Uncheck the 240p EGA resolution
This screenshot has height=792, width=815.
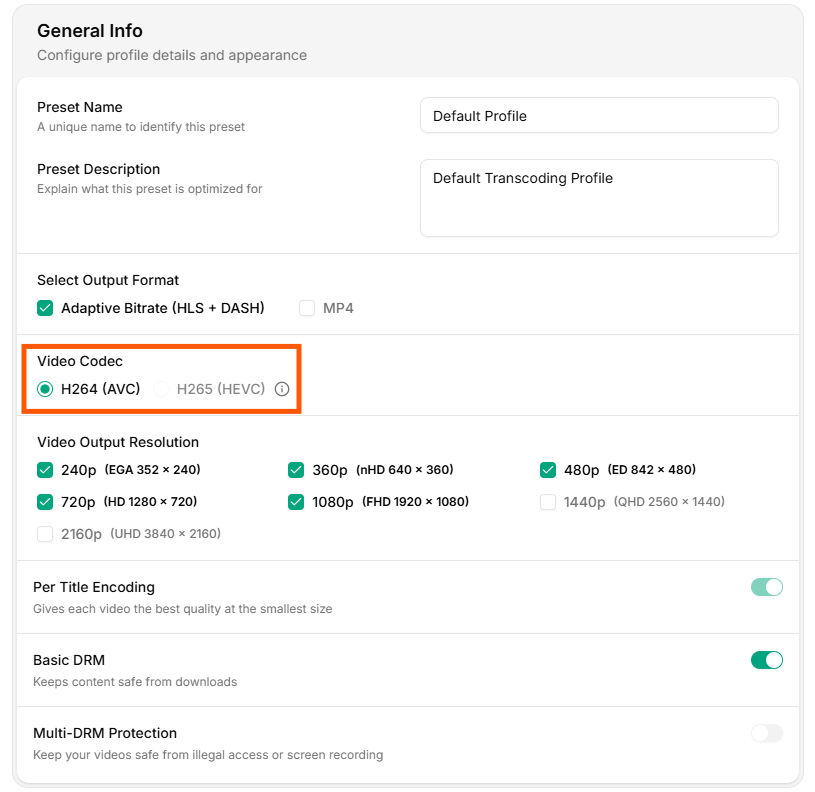pyautogui.click(x=45, y=469)
